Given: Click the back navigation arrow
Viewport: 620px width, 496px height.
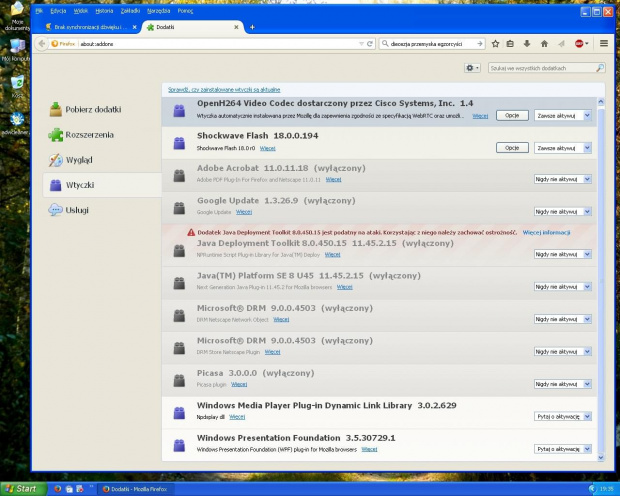Looking at the screenshot, I should point(42,44).
